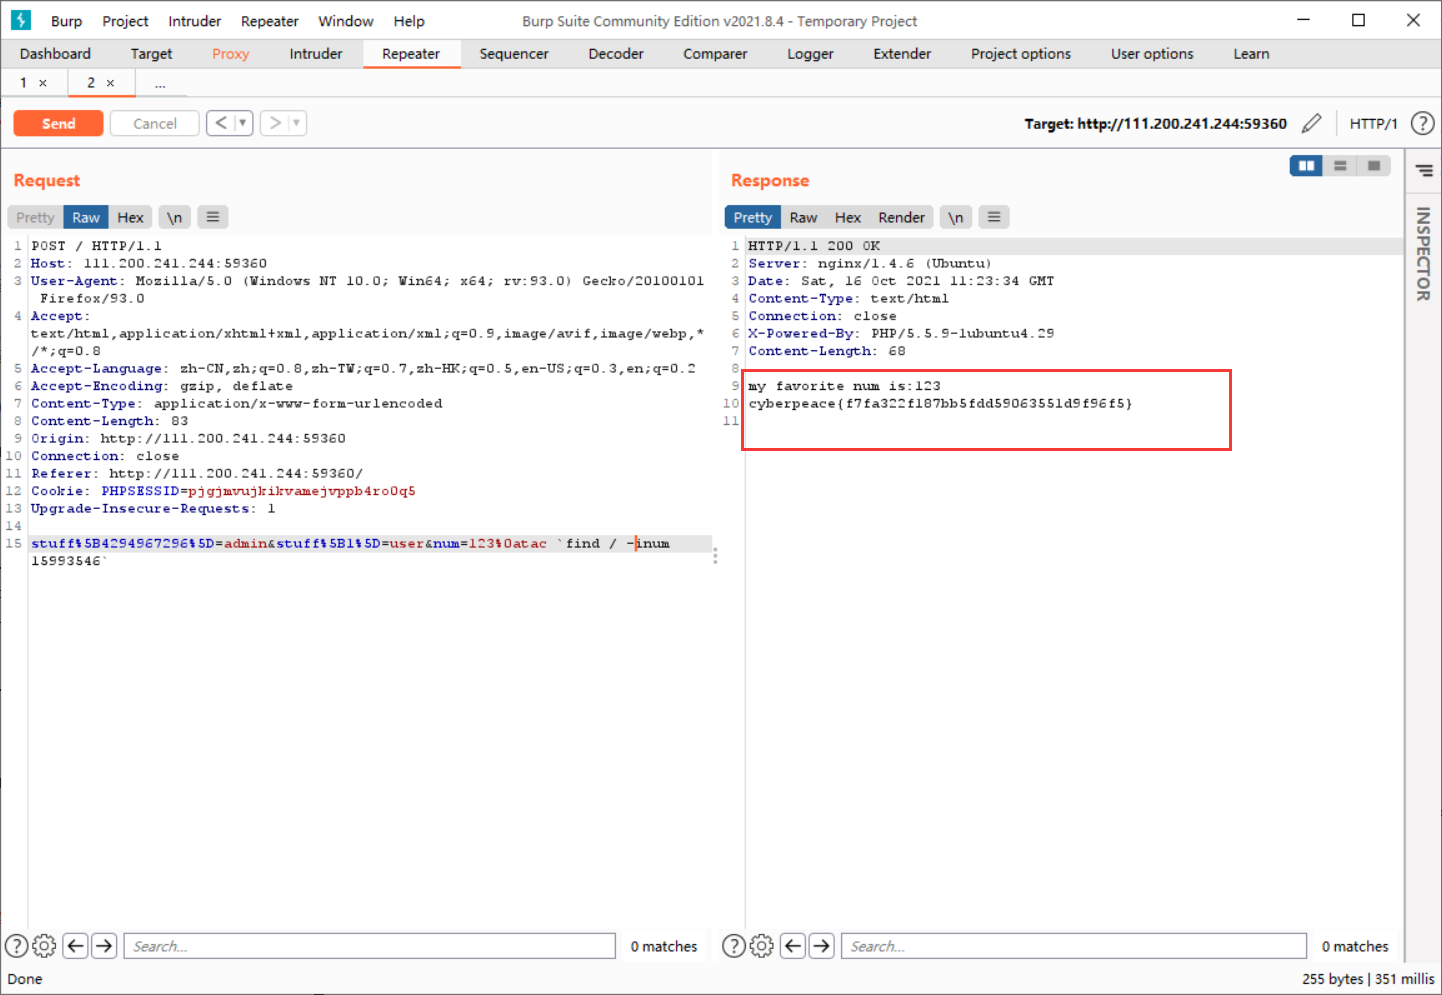The width and height of the screenshot is (1442, 995).
Task: Open the Project options tab
Action: point(1021,54)
